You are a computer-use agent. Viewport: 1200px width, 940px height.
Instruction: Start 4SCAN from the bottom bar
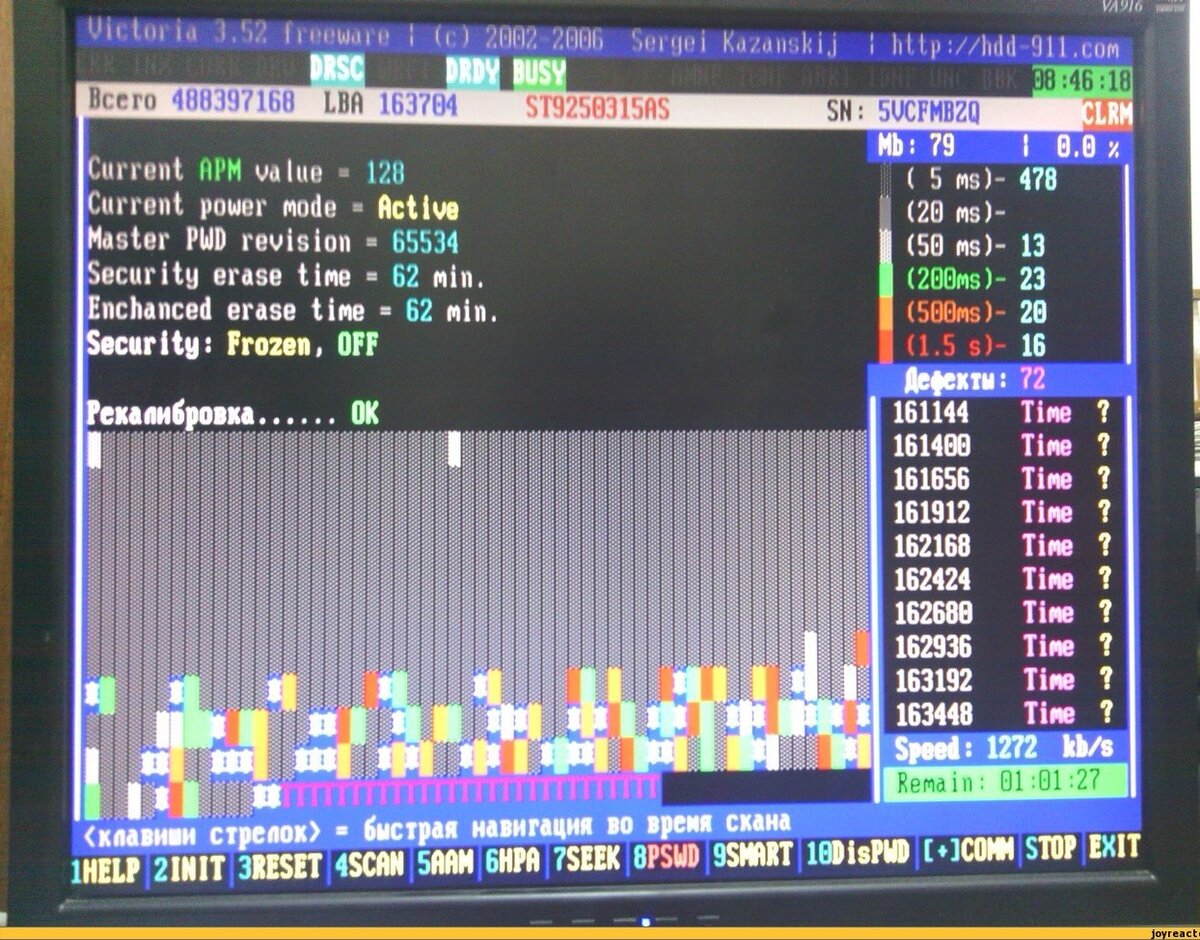(369, 862)
